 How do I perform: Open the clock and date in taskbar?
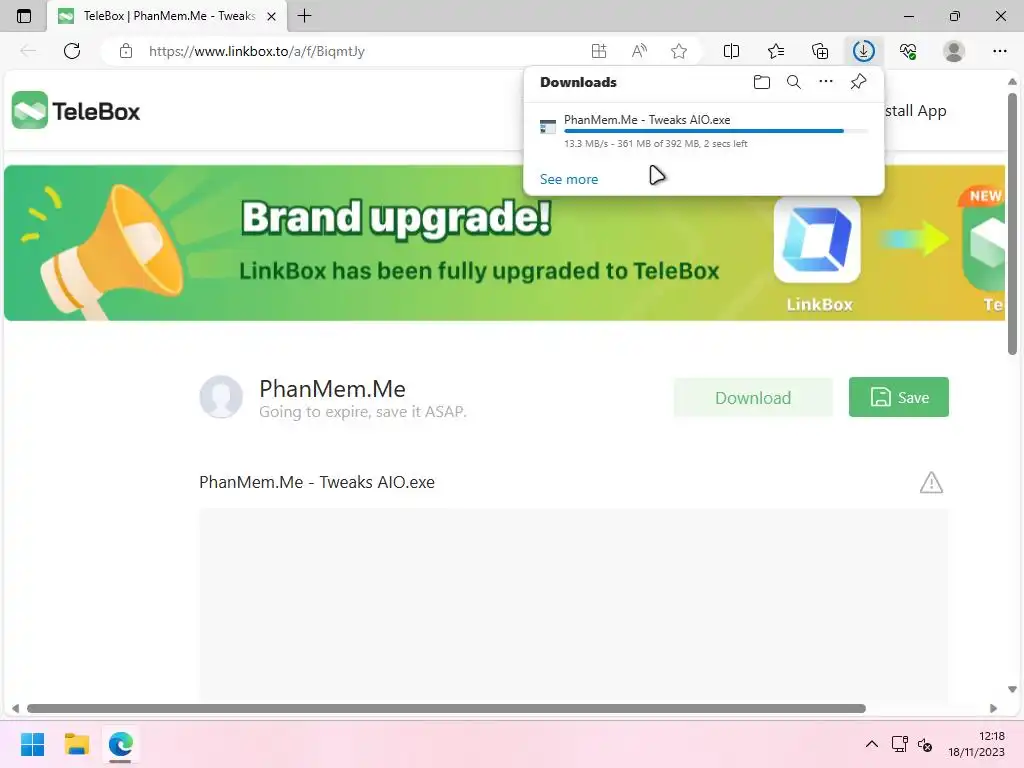pyautogui.click(x=976, y=744)
